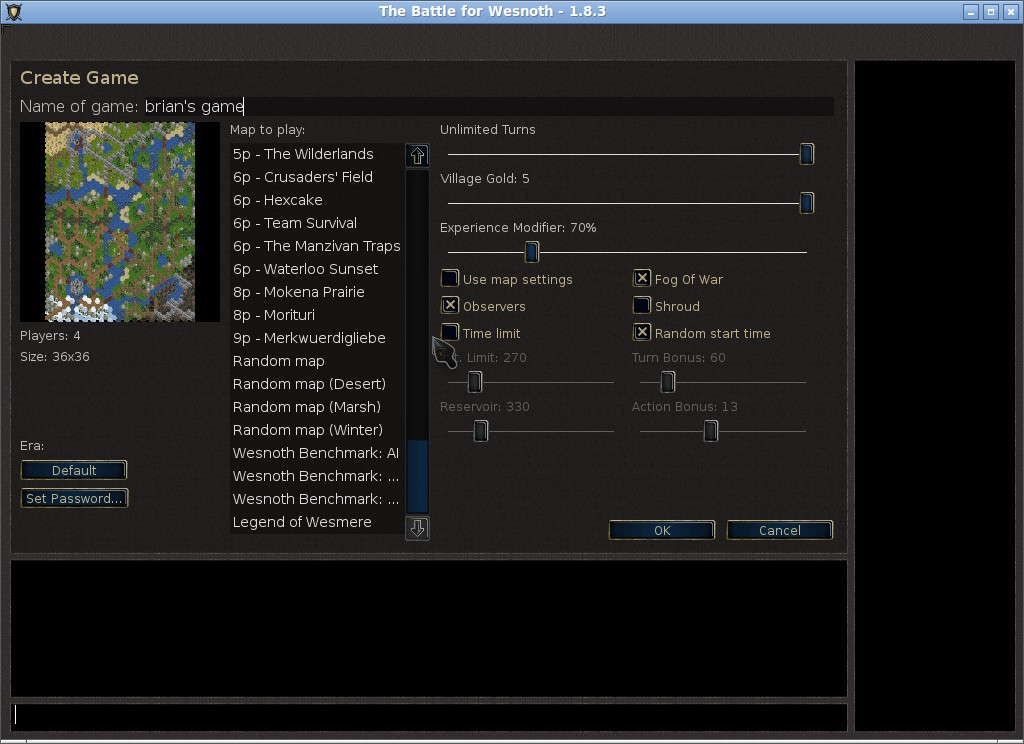Select the 6p - Hexcake map

coord(317,200)
